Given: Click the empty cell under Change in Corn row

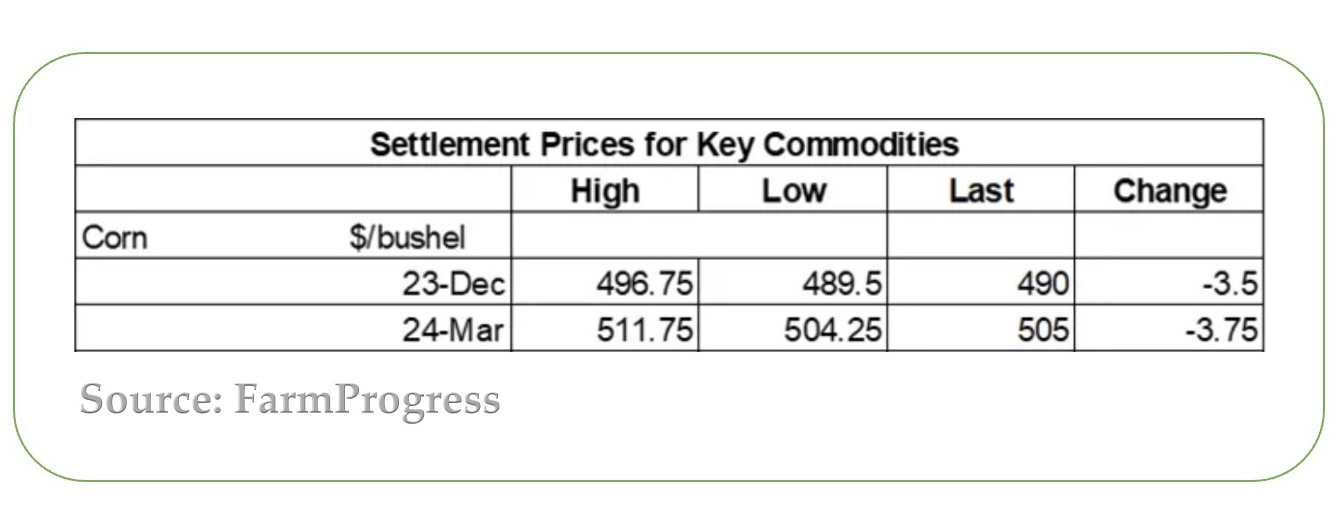Looking at the screenshot, I should pos(1169,235).
